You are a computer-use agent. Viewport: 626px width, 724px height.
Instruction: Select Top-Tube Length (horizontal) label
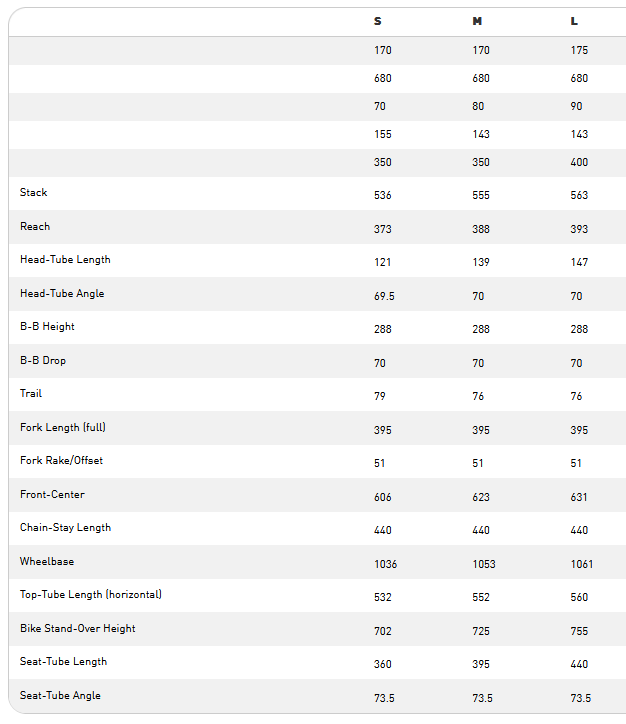point(91,595)
